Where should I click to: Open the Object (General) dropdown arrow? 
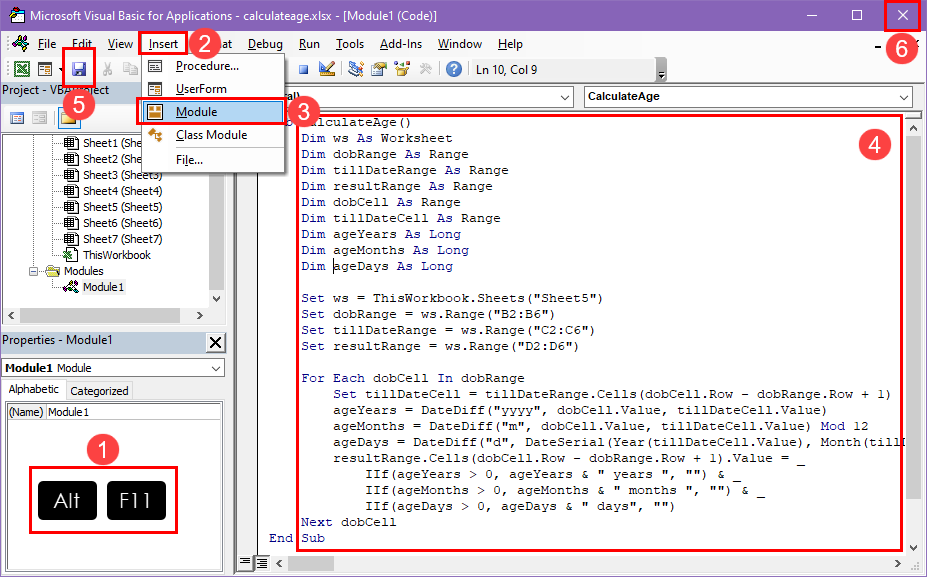[x=565, y=96]
